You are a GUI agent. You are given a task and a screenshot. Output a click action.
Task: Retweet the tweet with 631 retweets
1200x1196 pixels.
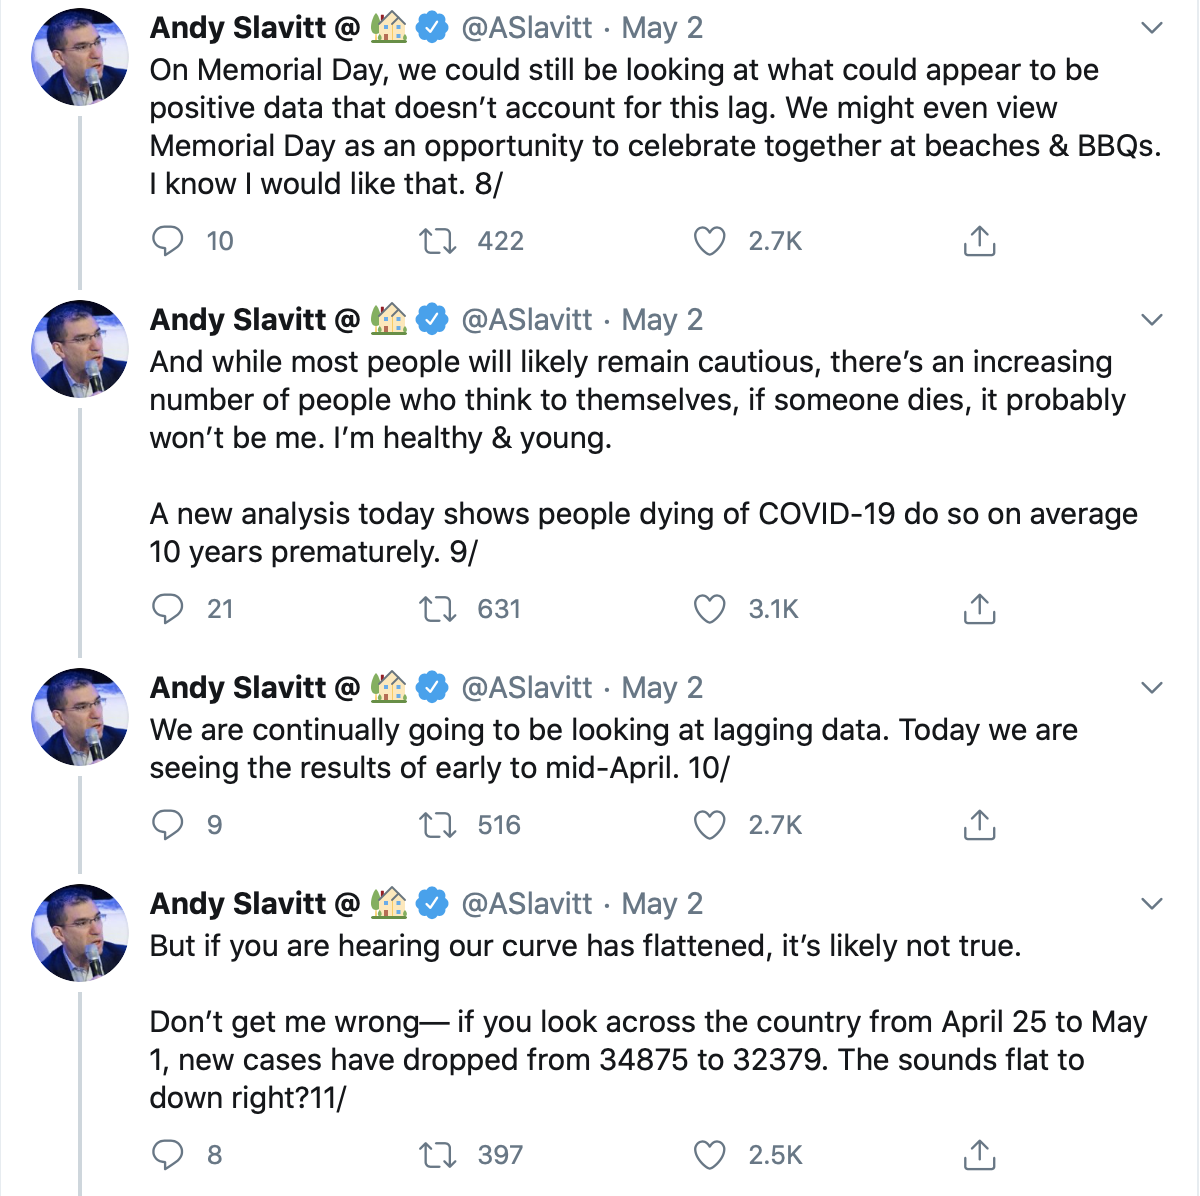click(437, 609)
